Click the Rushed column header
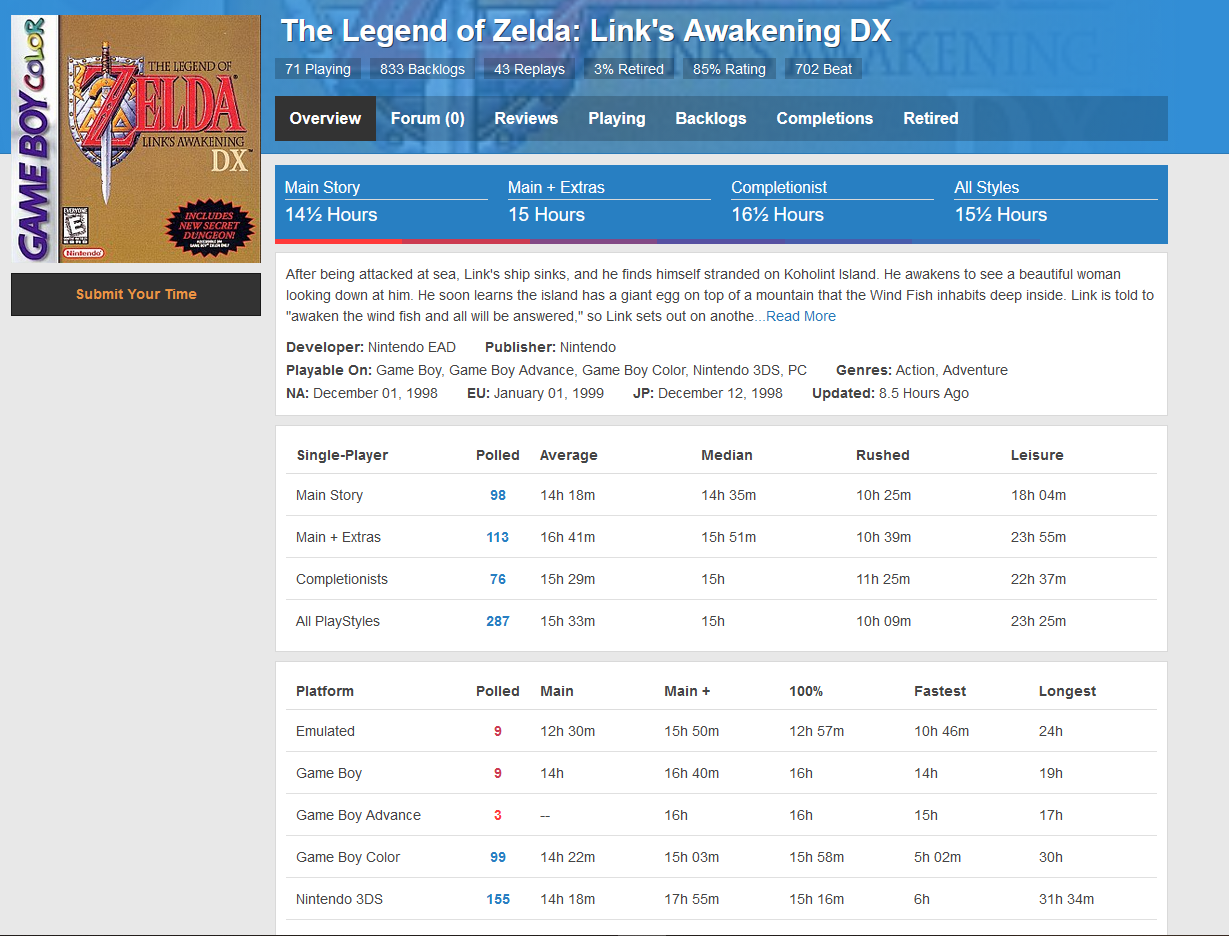This screenshot has width=1229, height=936. click(x=883, y=455)
